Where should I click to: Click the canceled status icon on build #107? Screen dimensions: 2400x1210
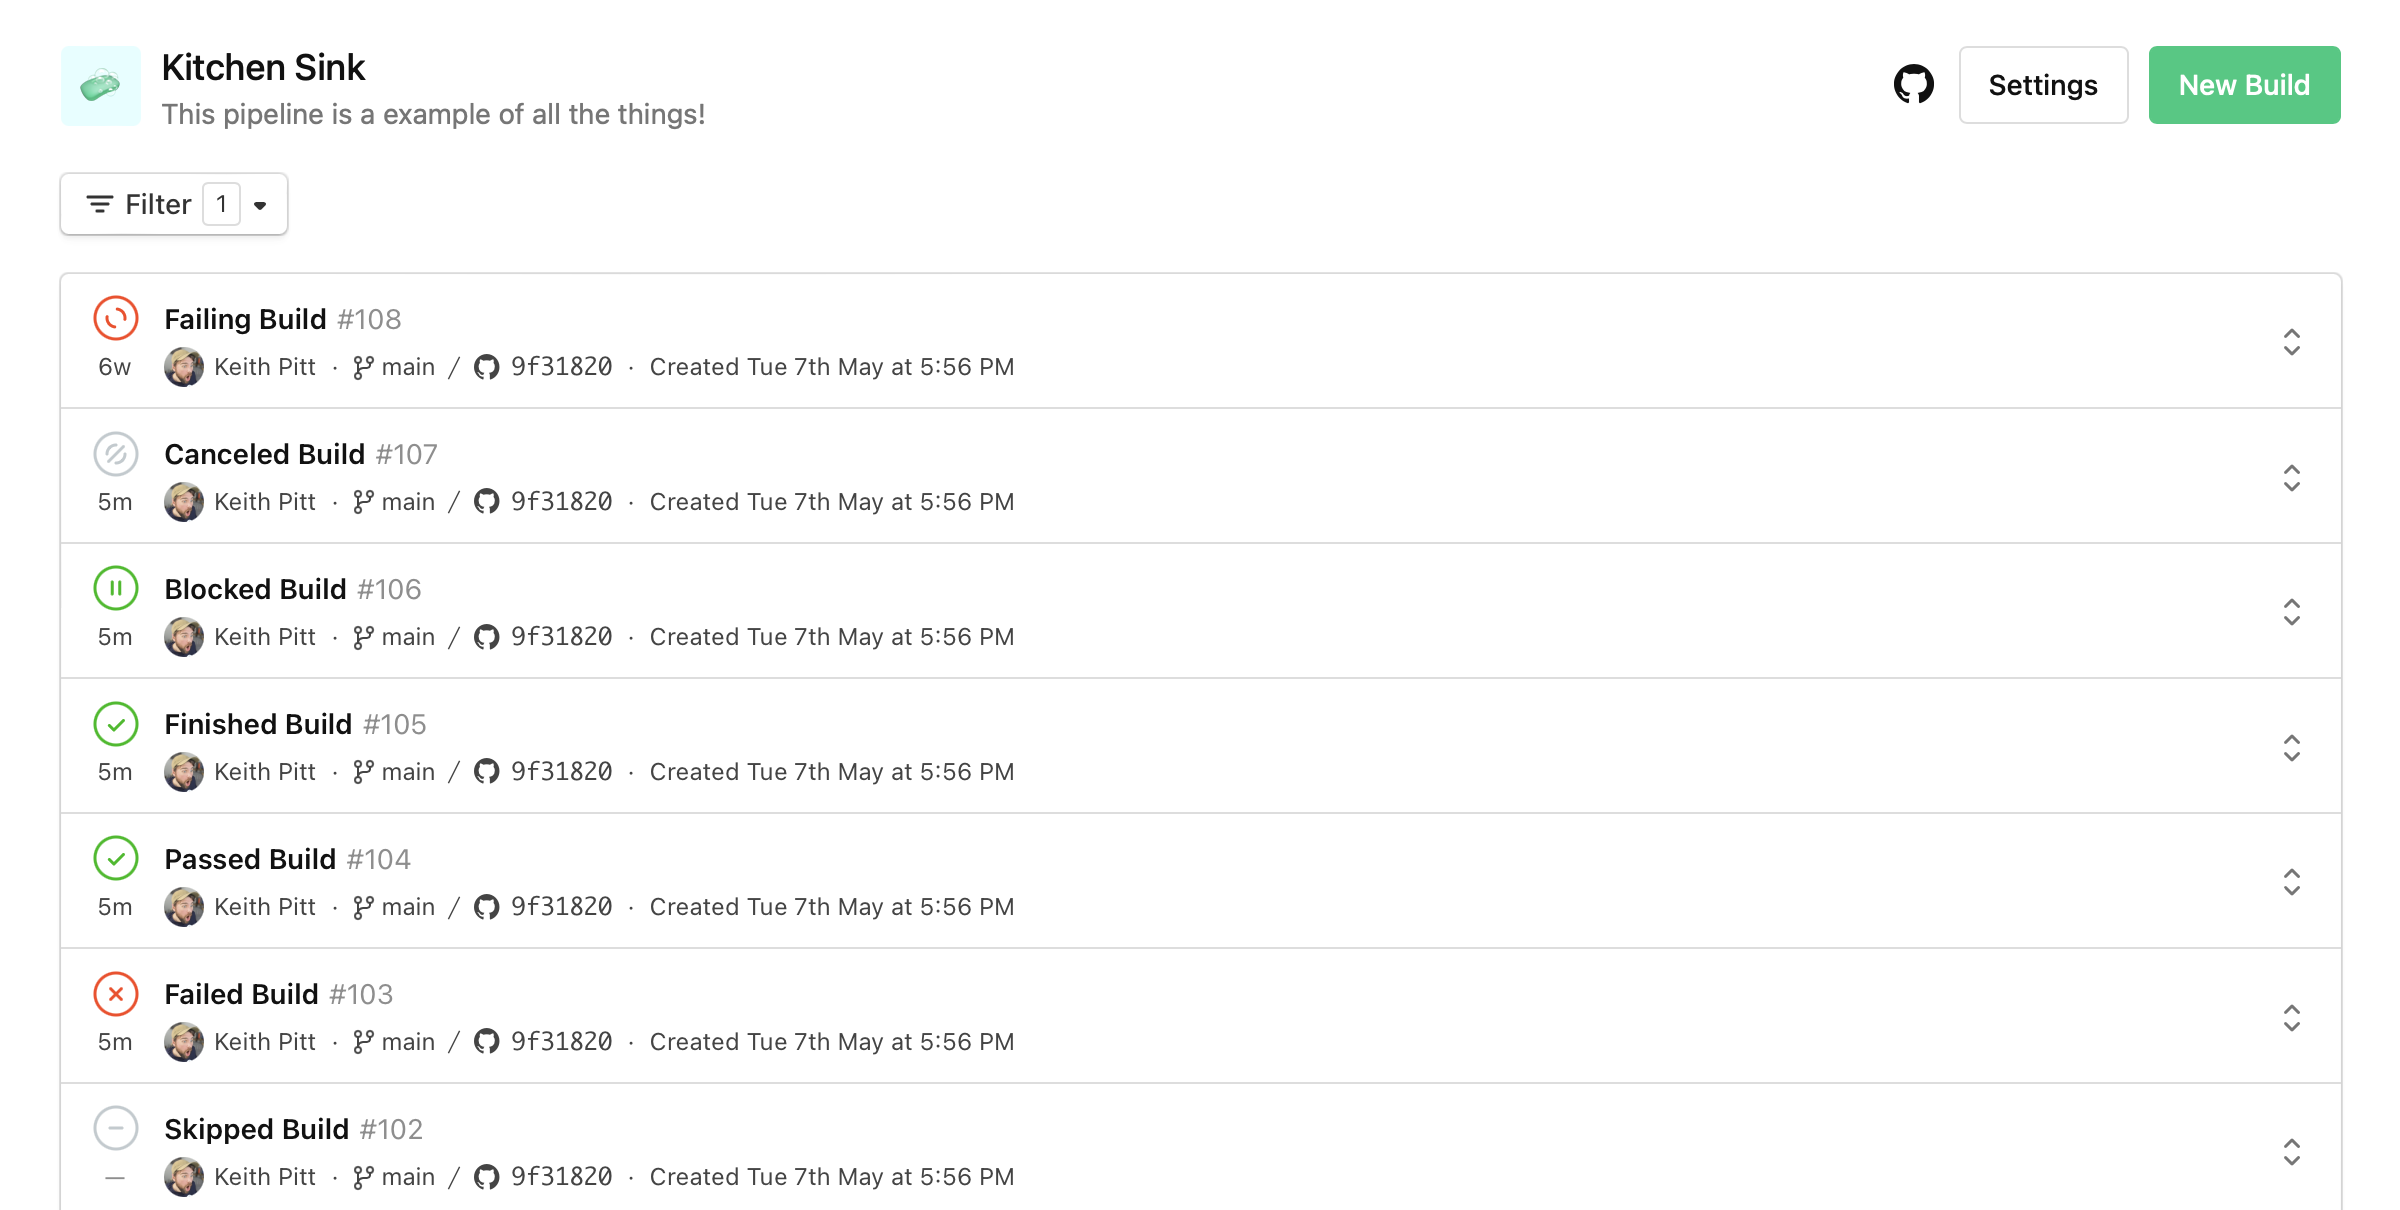coord(116,454)
